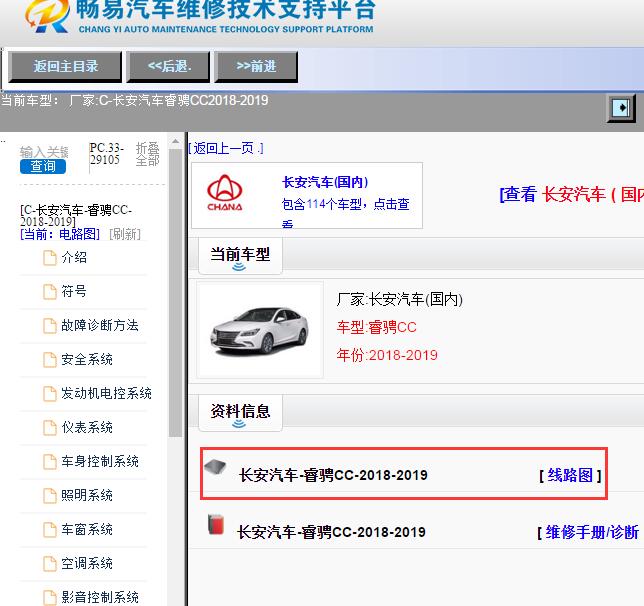Click the [C-长安汽车-睿骋CC-2018-2019] sidebar heading
This screenshot has width=644, height=606.
tap(76, 215)
